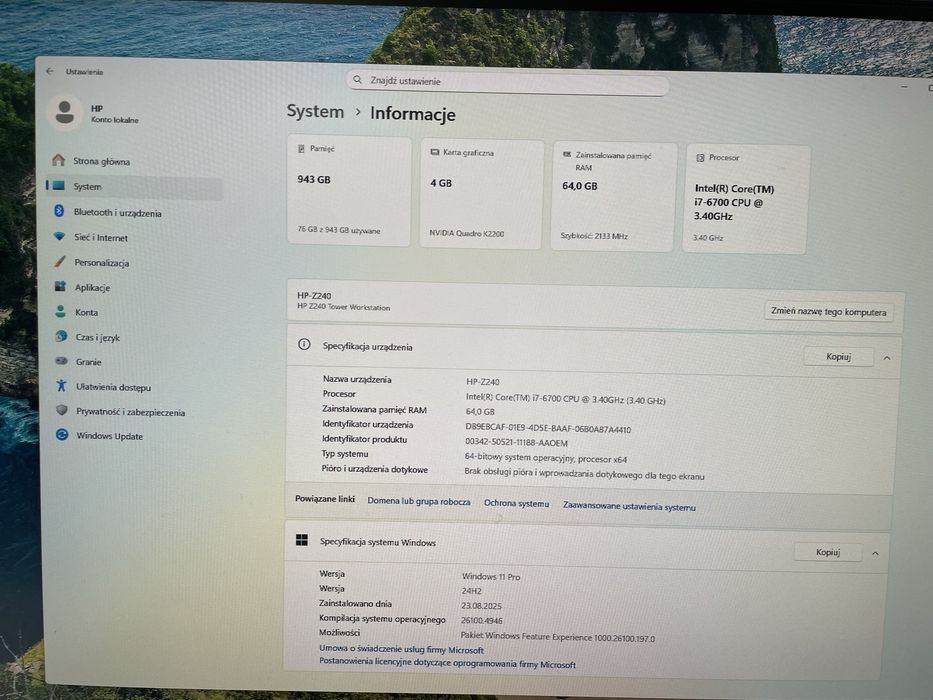Image resolution: width=933 pixels, height=700 pixels.
Task: Select Windows Update in sidebar
Action: (109, 436)
